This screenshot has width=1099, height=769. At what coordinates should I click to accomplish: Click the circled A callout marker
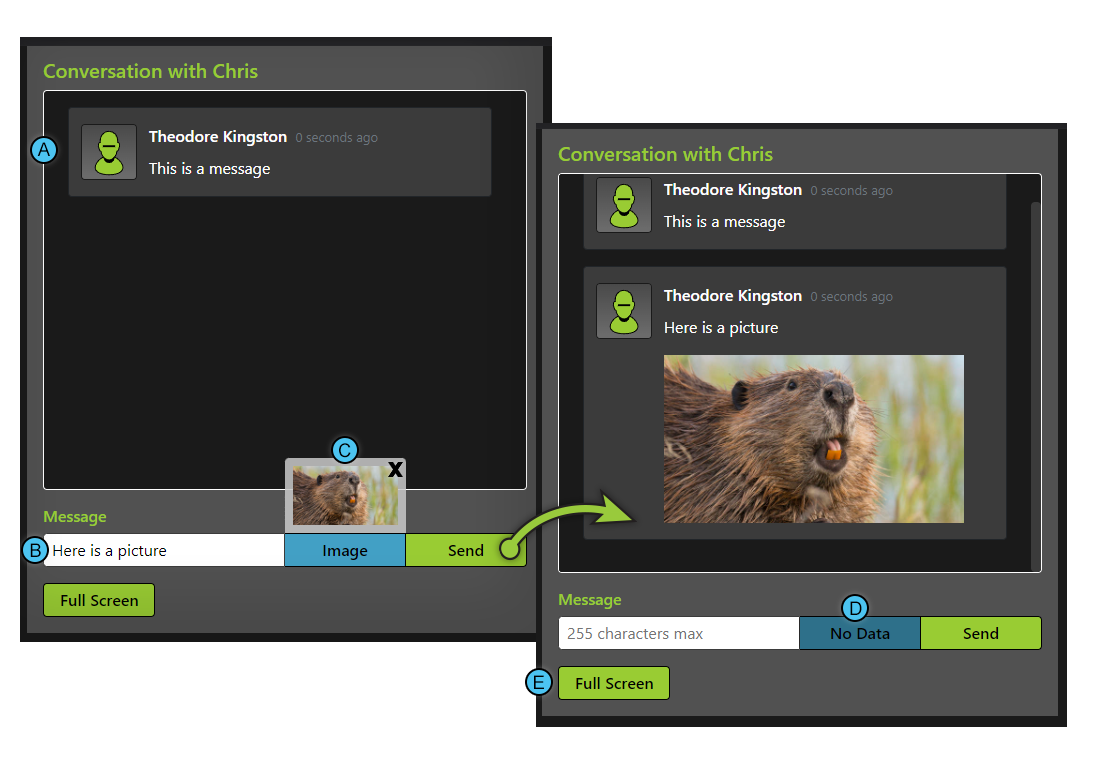click(x=44, y=150)
